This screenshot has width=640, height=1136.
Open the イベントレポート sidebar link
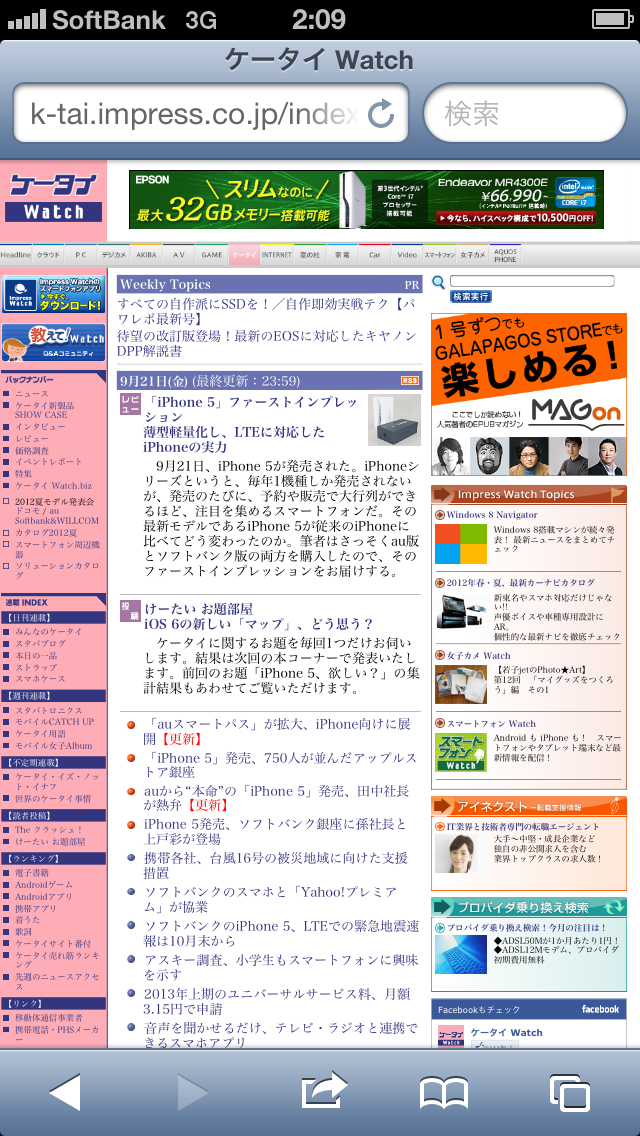49,462
